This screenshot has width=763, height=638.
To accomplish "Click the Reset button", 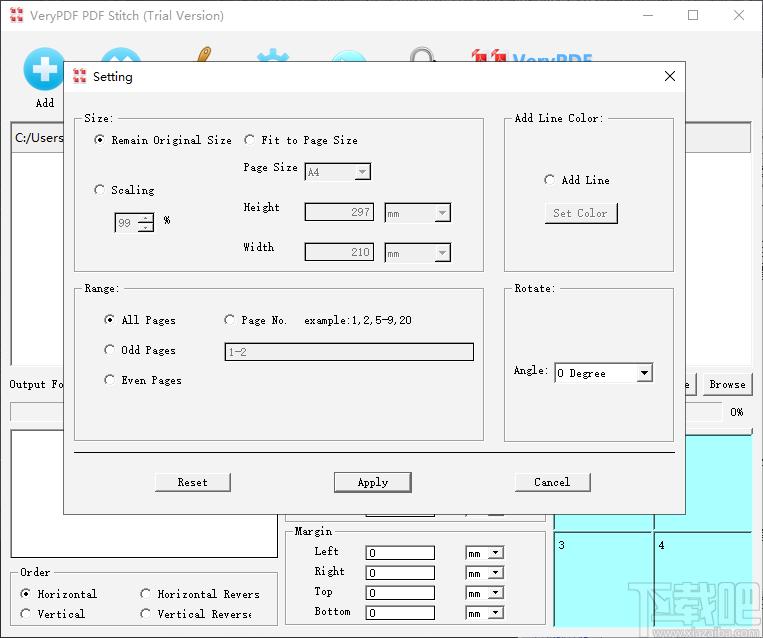I will [x=193, y=482].
